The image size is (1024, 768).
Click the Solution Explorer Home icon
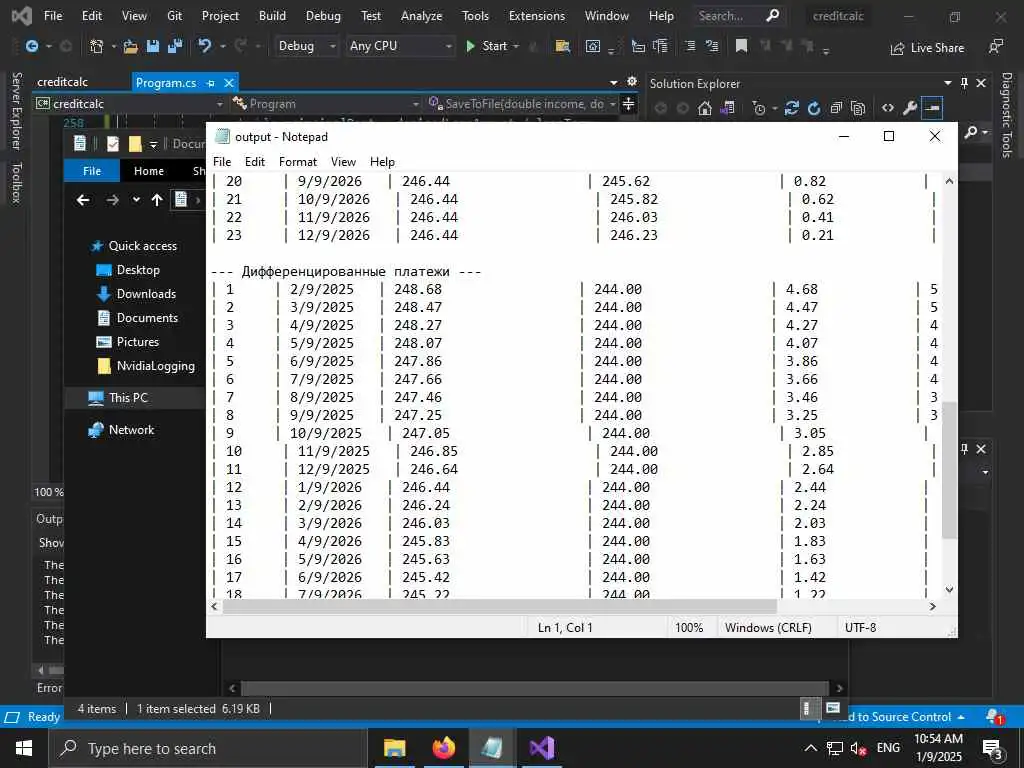[704, 108]
